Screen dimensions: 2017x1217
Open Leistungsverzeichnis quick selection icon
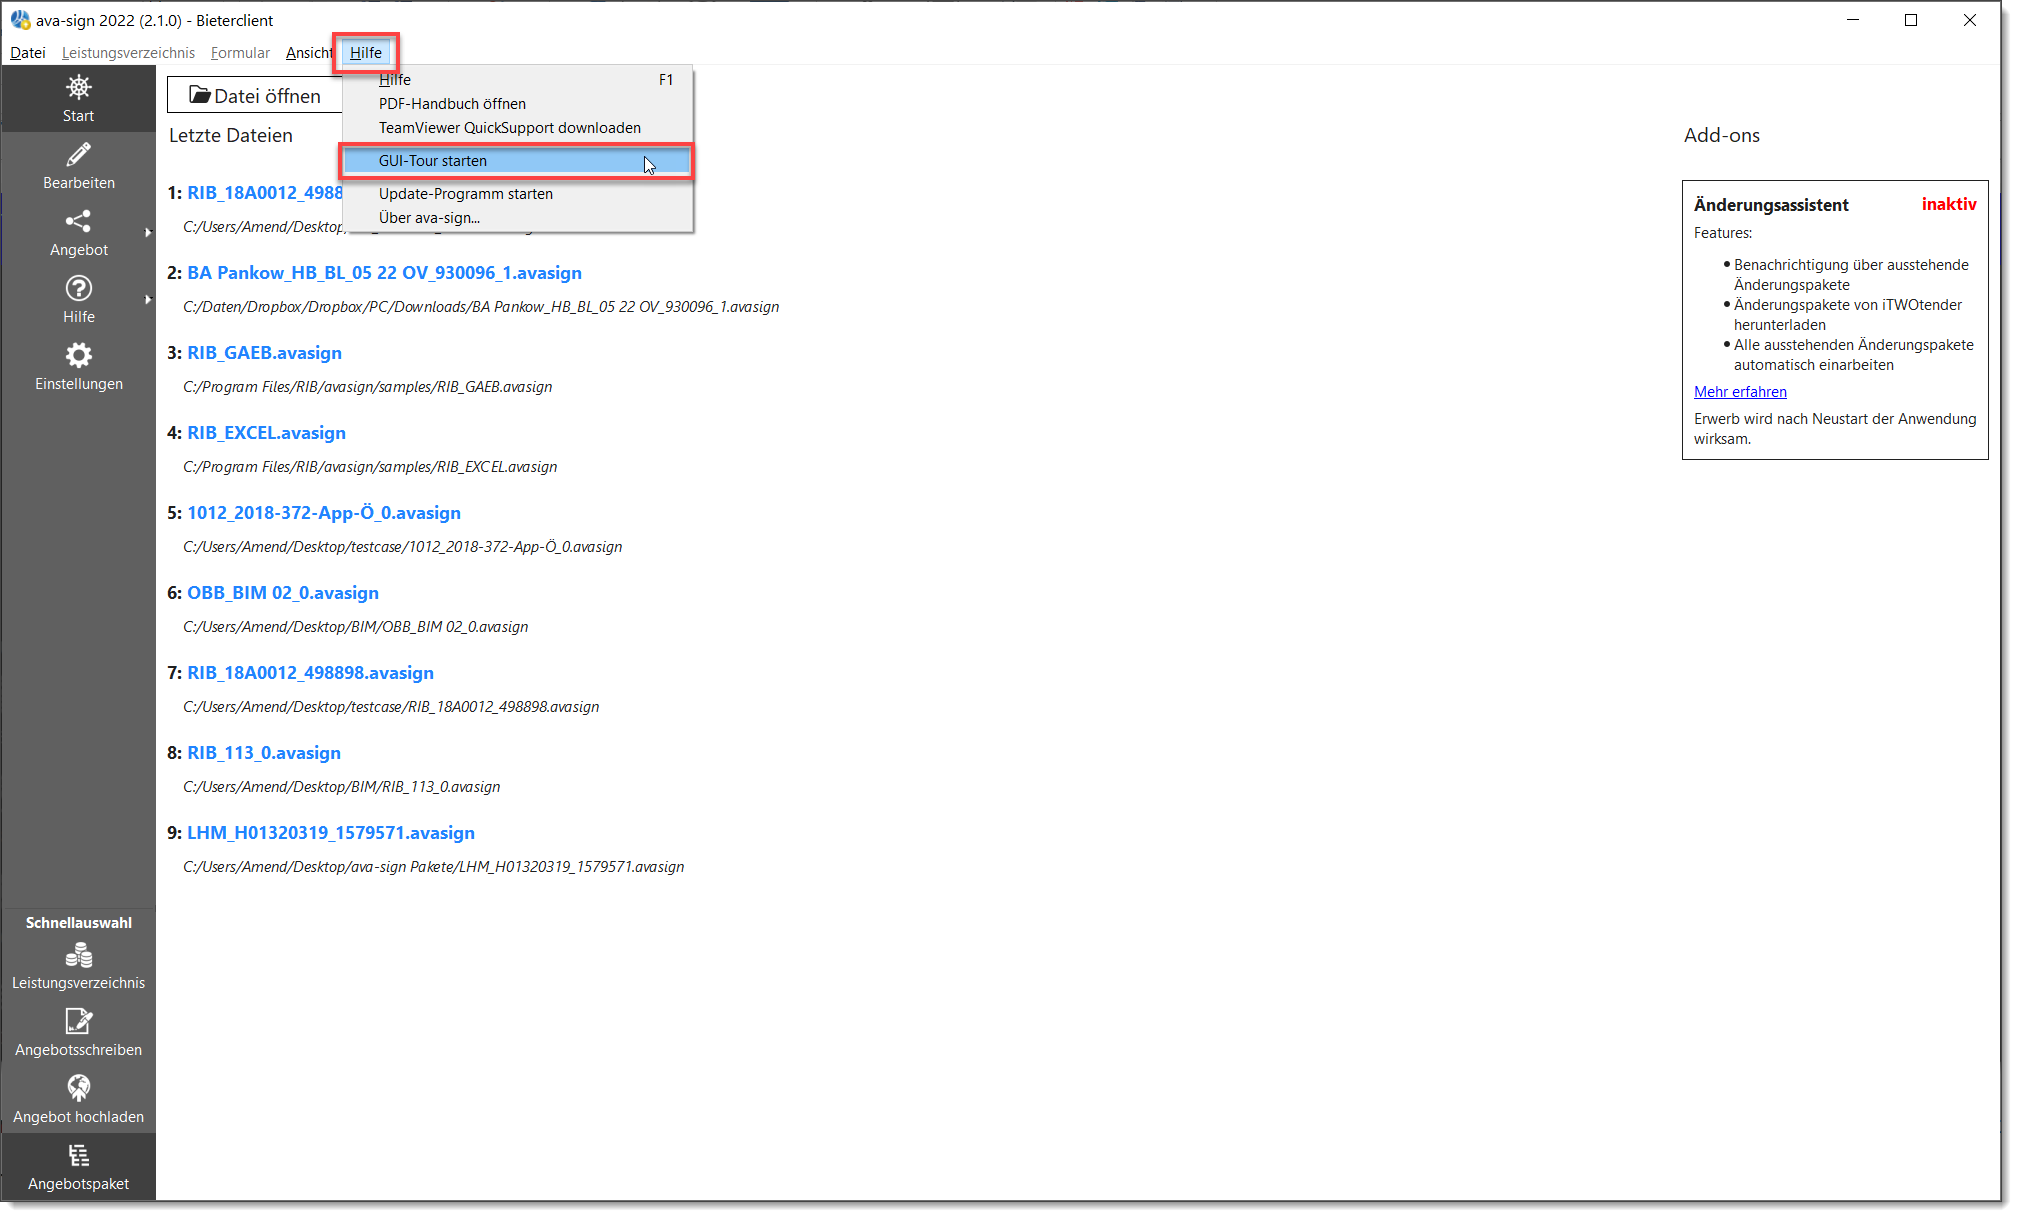pyautogui.click(x=78, y=956)
